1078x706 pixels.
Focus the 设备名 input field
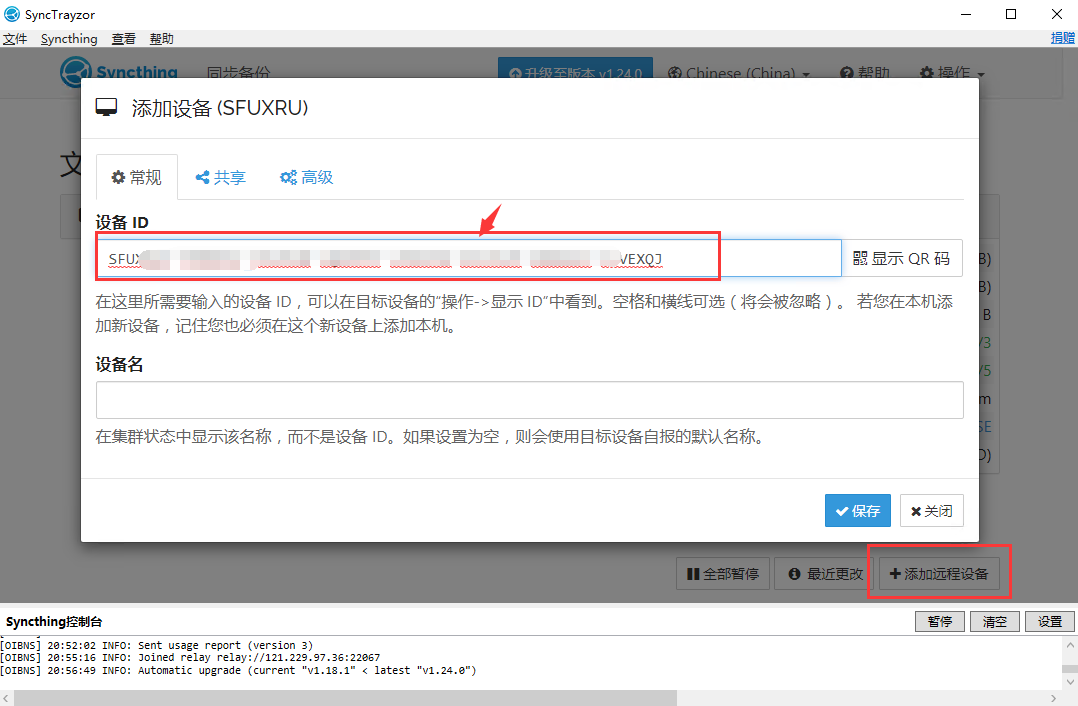[x=529, y=400]
